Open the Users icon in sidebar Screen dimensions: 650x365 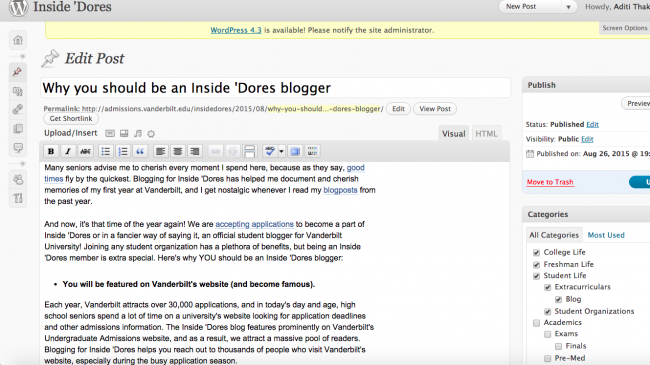18,180
